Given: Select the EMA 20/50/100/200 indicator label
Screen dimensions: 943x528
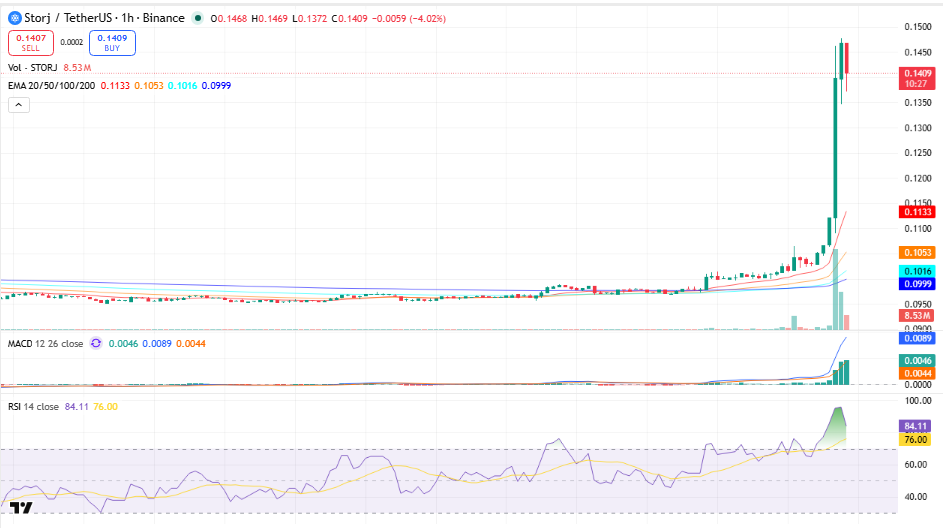Looking at the screenshot, I should [x=51, y=85].
